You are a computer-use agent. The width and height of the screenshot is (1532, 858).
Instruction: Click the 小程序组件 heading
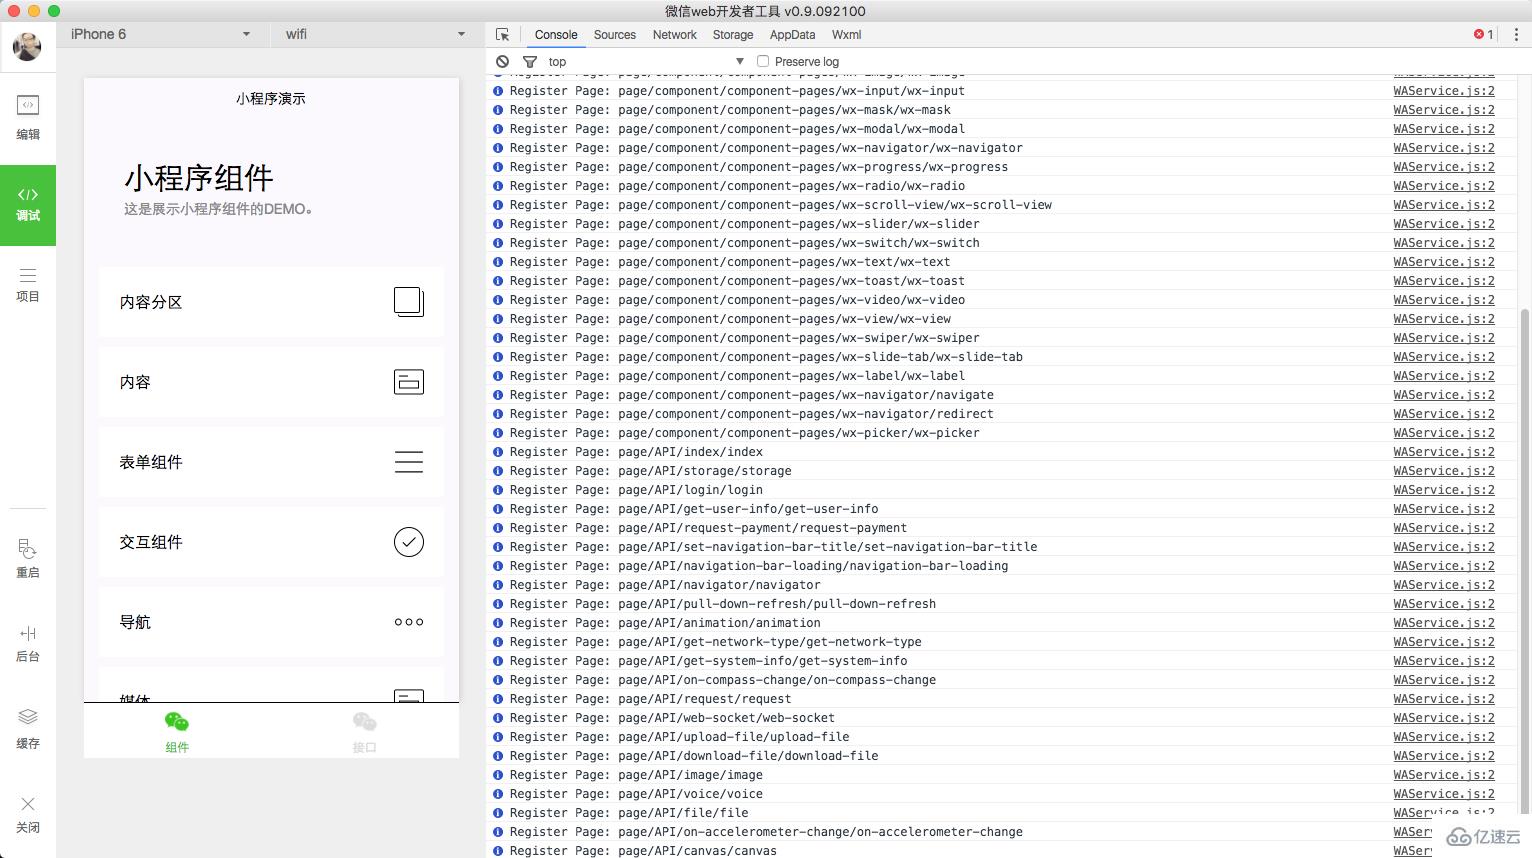point(198,178)
